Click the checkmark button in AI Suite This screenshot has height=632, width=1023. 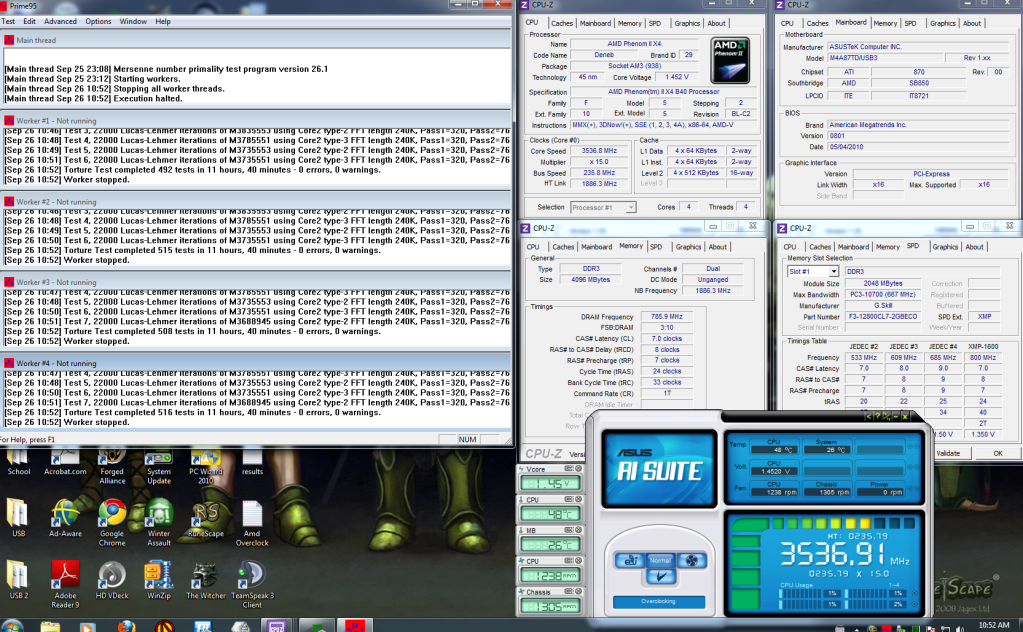661,576
